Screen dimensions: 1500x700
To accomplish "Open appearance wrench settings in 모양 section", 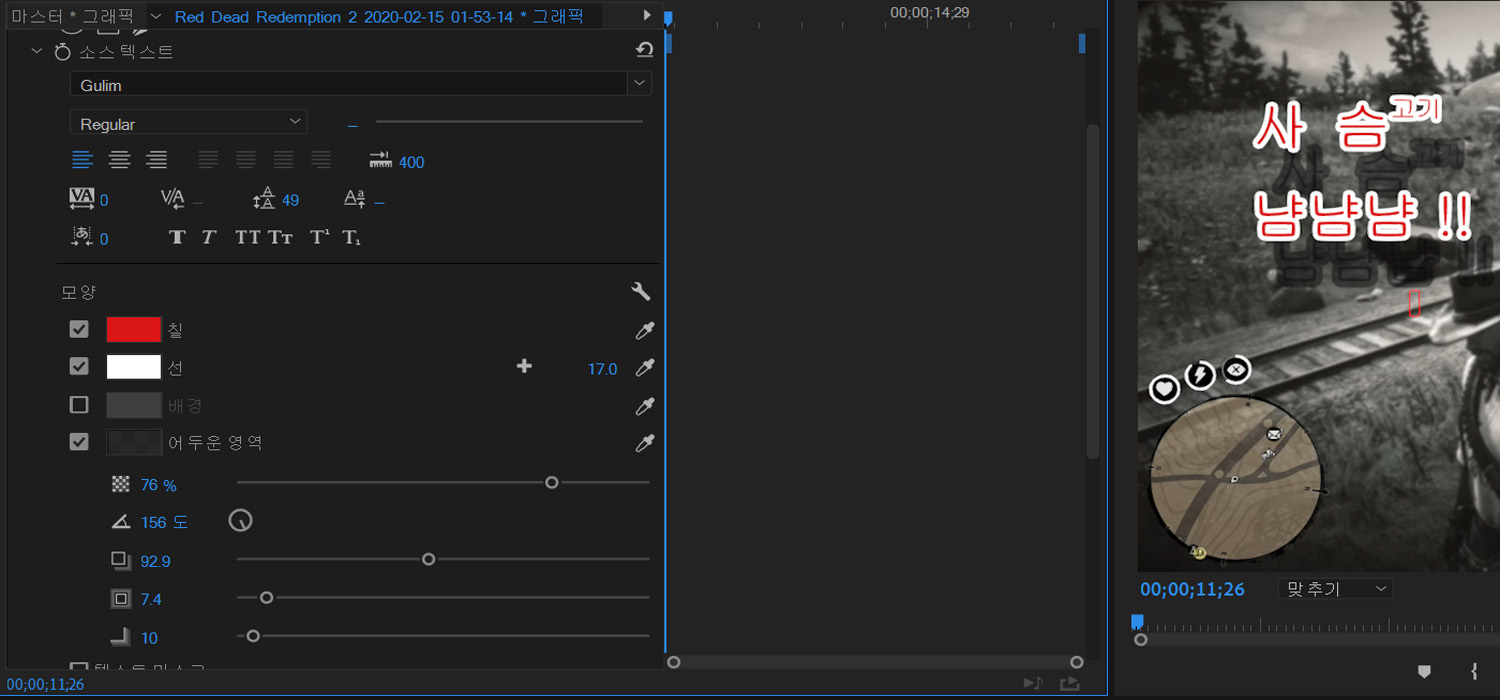I will (641, 292).
